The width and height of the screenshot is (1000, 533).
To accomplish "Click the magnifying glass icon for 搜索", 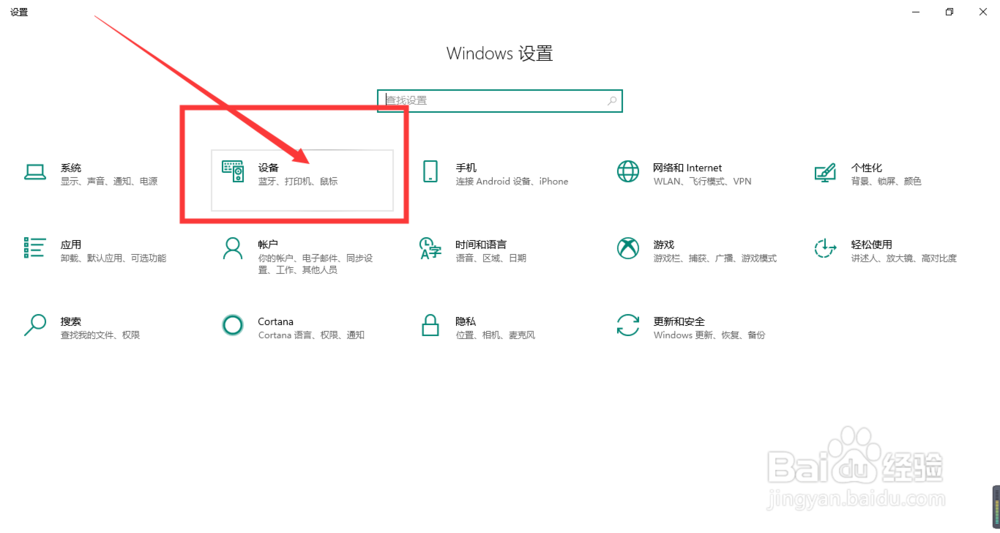I will tap(35, 325).
